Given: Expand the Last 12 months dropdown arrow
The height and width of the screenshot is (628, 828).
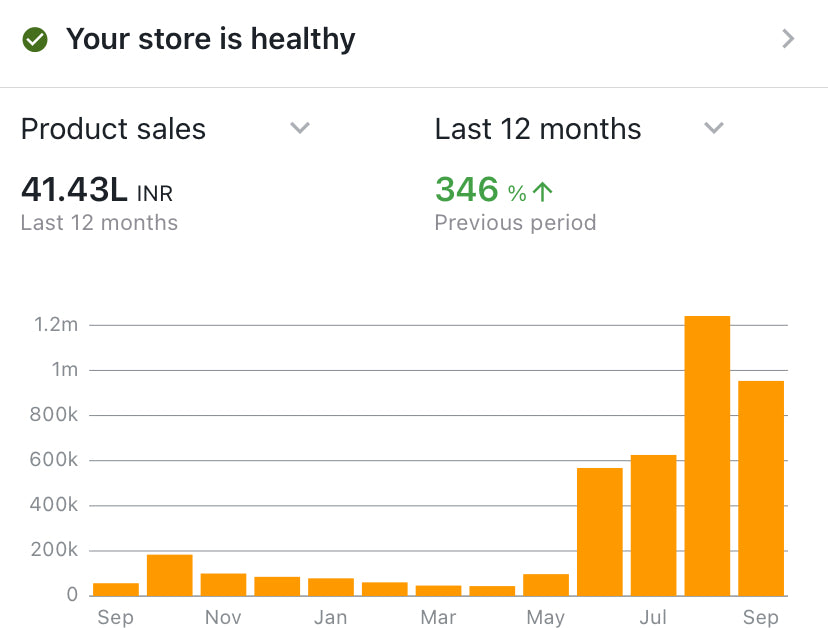Looking at the screenshot, I should (713, 129).
